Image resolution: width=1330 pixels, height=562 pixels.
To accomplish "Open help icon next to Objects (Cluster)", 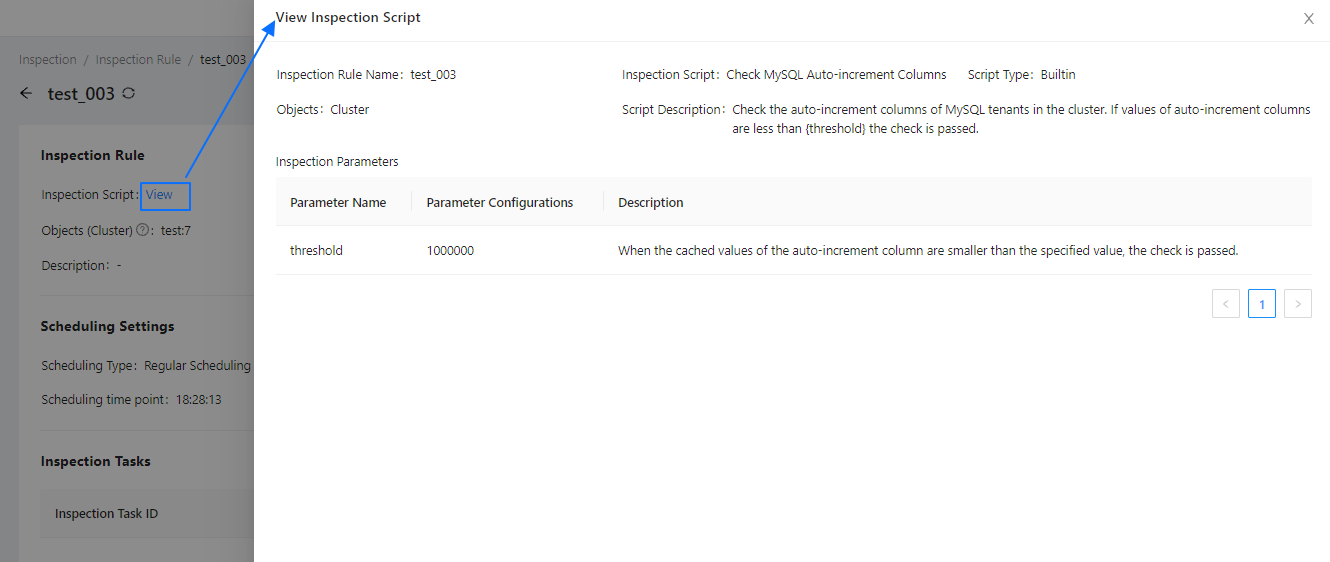I will coord(143,230).
